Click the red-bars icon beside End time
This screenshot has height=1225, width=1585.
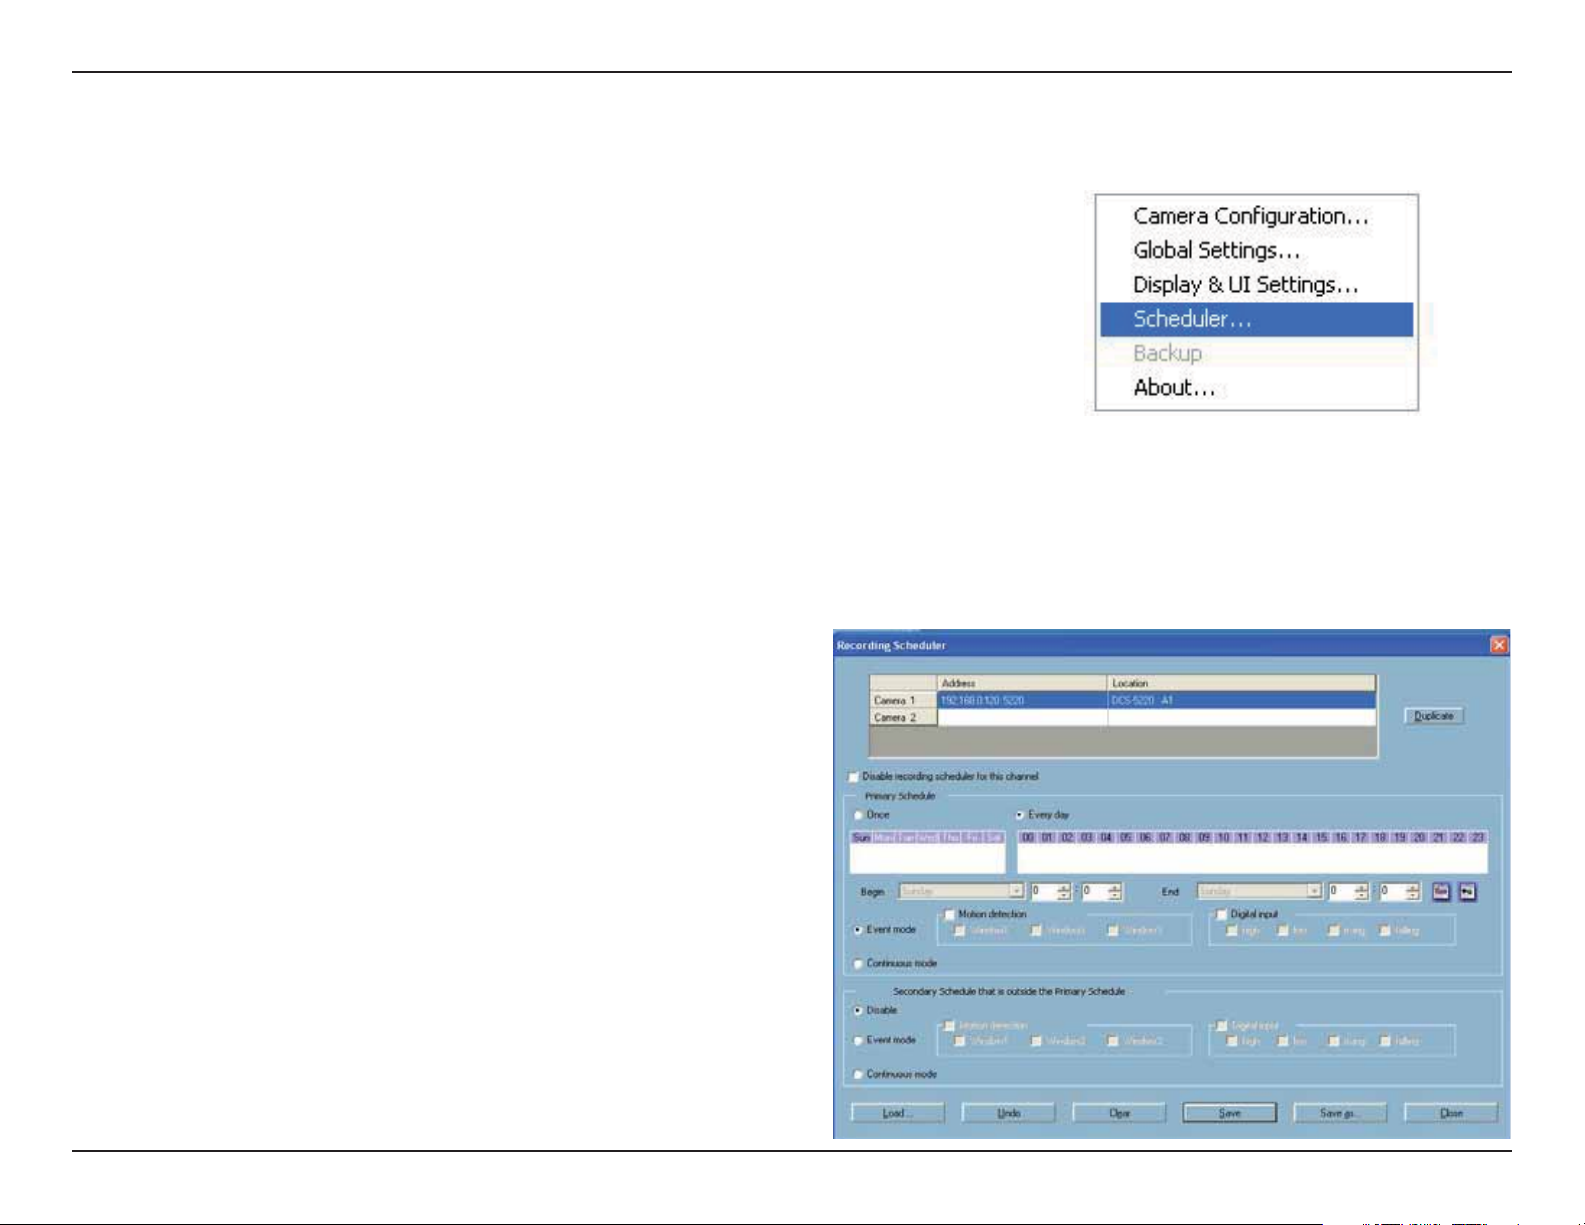1441,891
